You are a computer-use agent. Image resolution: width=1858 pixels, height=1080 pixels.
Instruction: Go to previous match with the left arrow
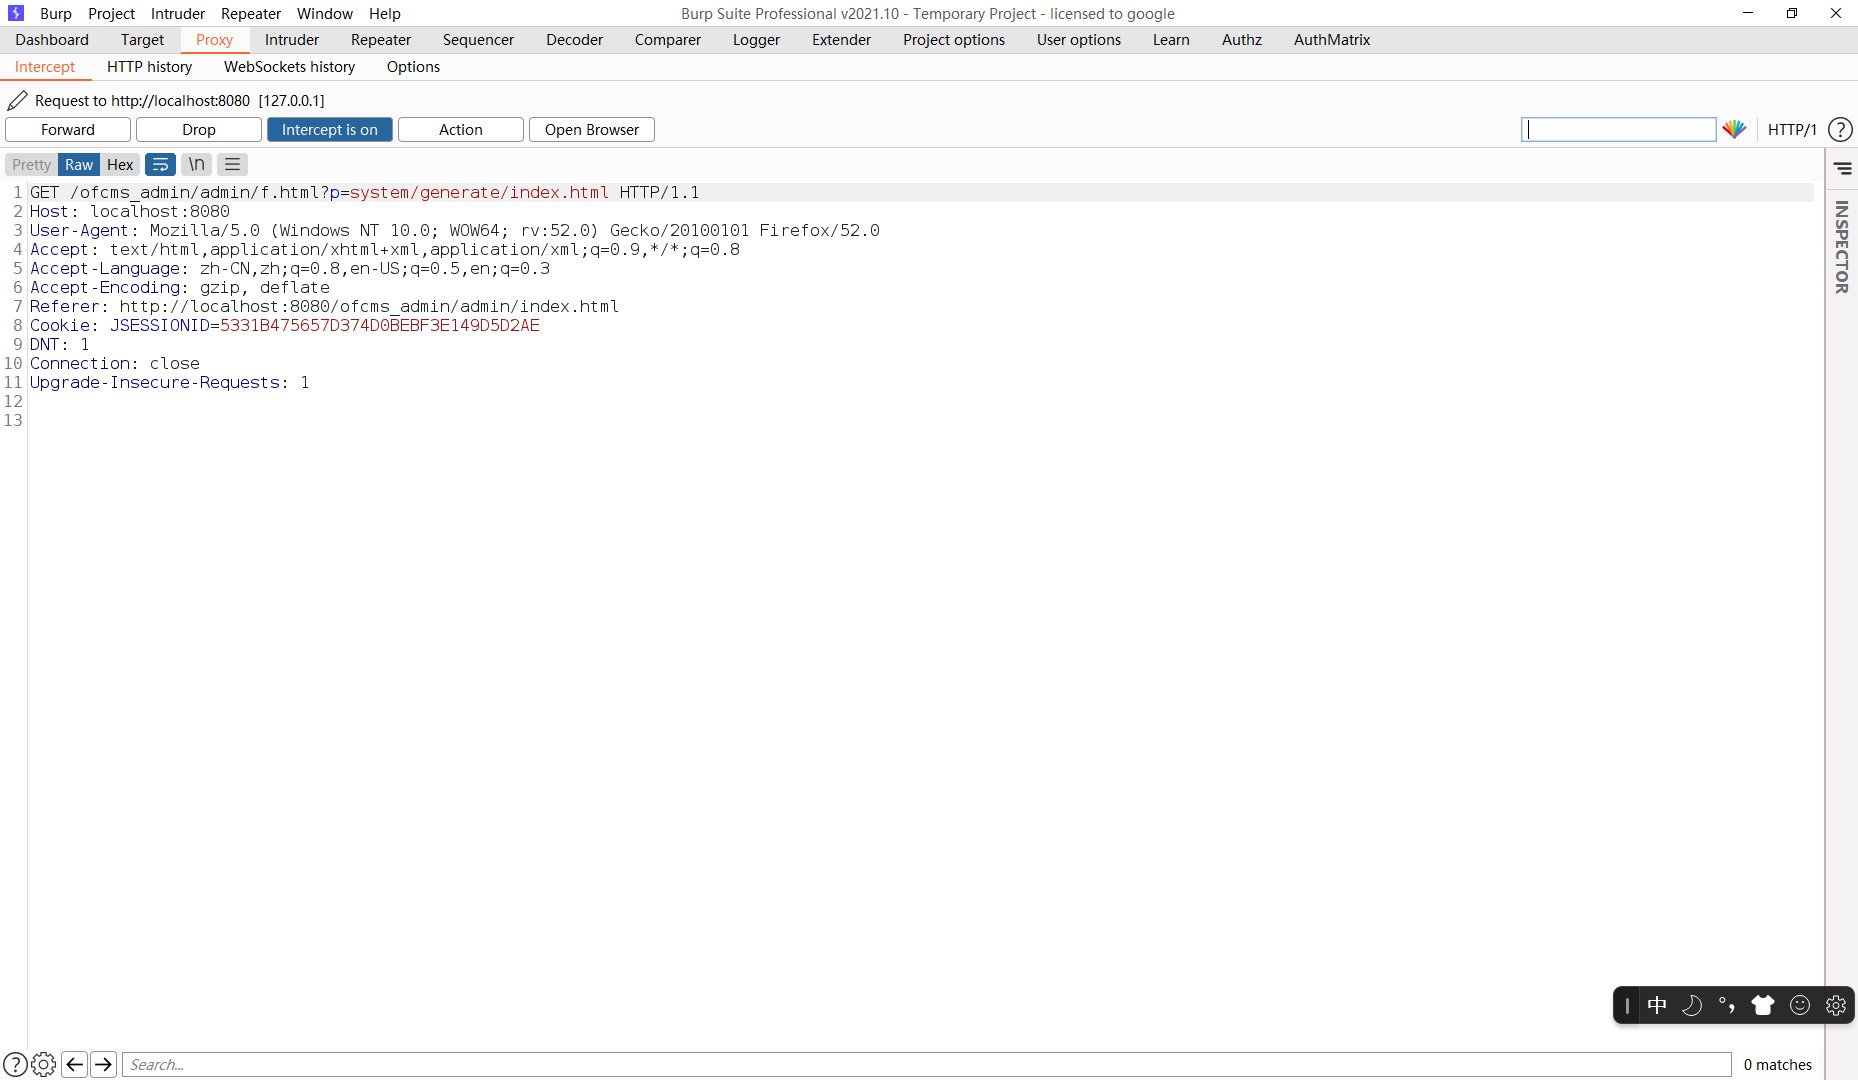(x=75, y=1064)
